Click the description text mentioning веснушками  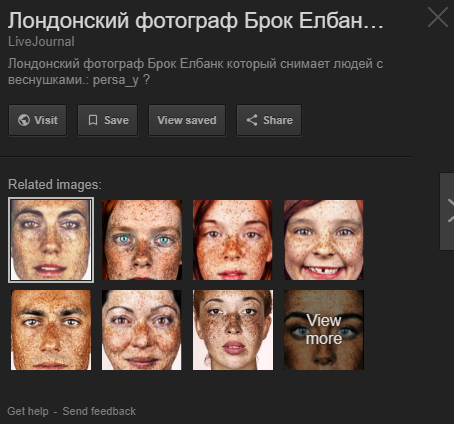pos(195,72)
